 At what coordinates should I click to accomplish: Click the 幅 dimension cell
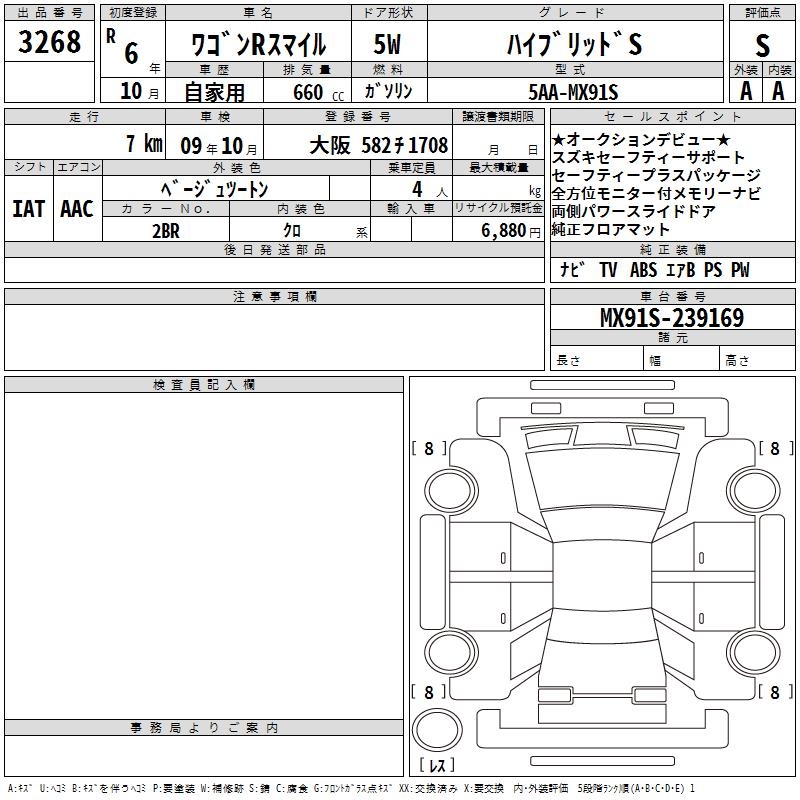pos(682,359)
